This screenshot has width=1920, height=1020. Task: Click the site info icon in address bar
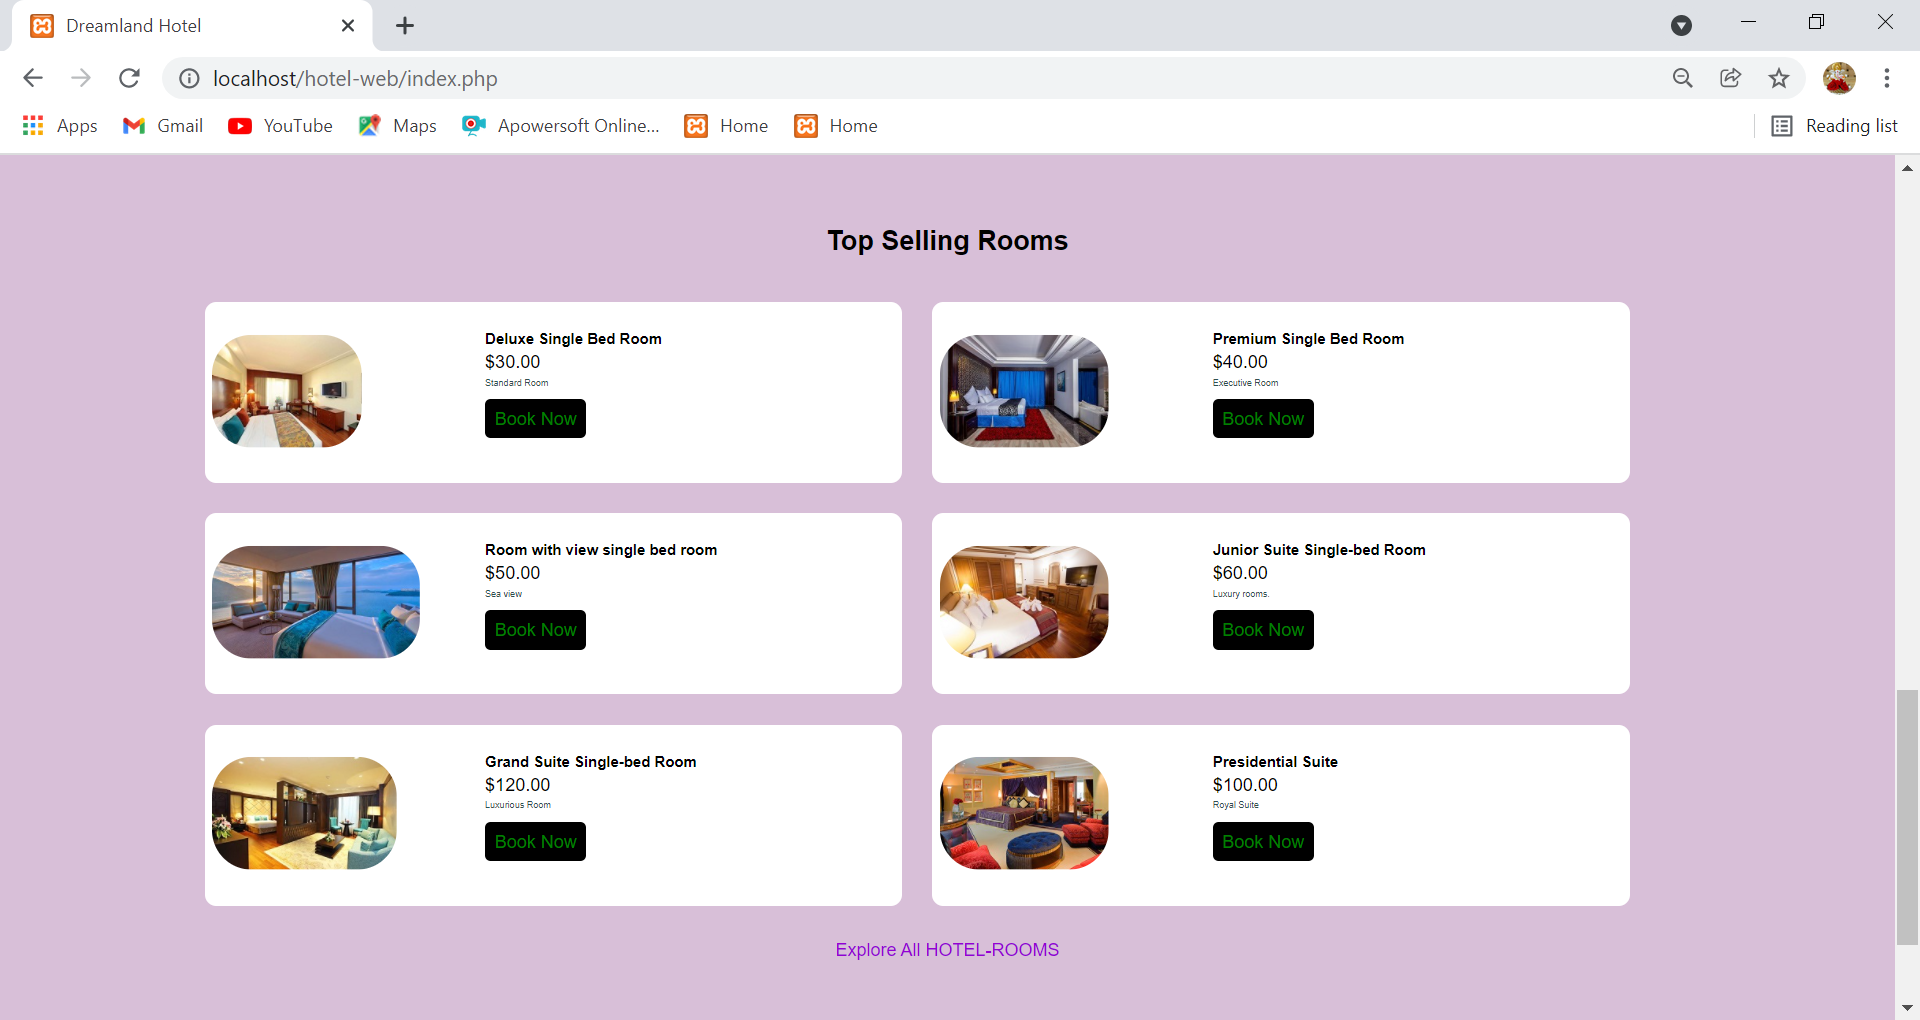pos(189,78)
